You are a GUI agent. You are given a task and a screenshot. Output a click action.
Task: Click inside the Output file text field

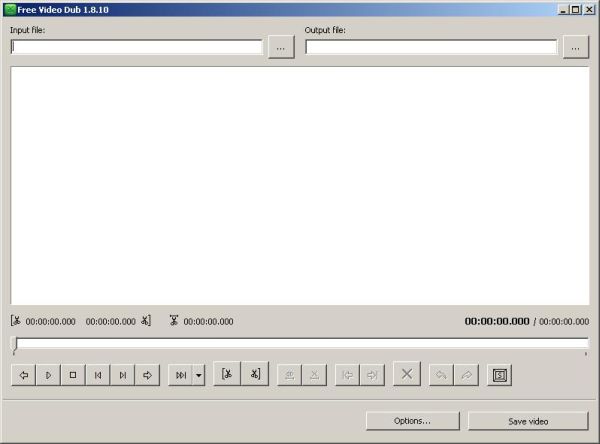pos(430,47)
